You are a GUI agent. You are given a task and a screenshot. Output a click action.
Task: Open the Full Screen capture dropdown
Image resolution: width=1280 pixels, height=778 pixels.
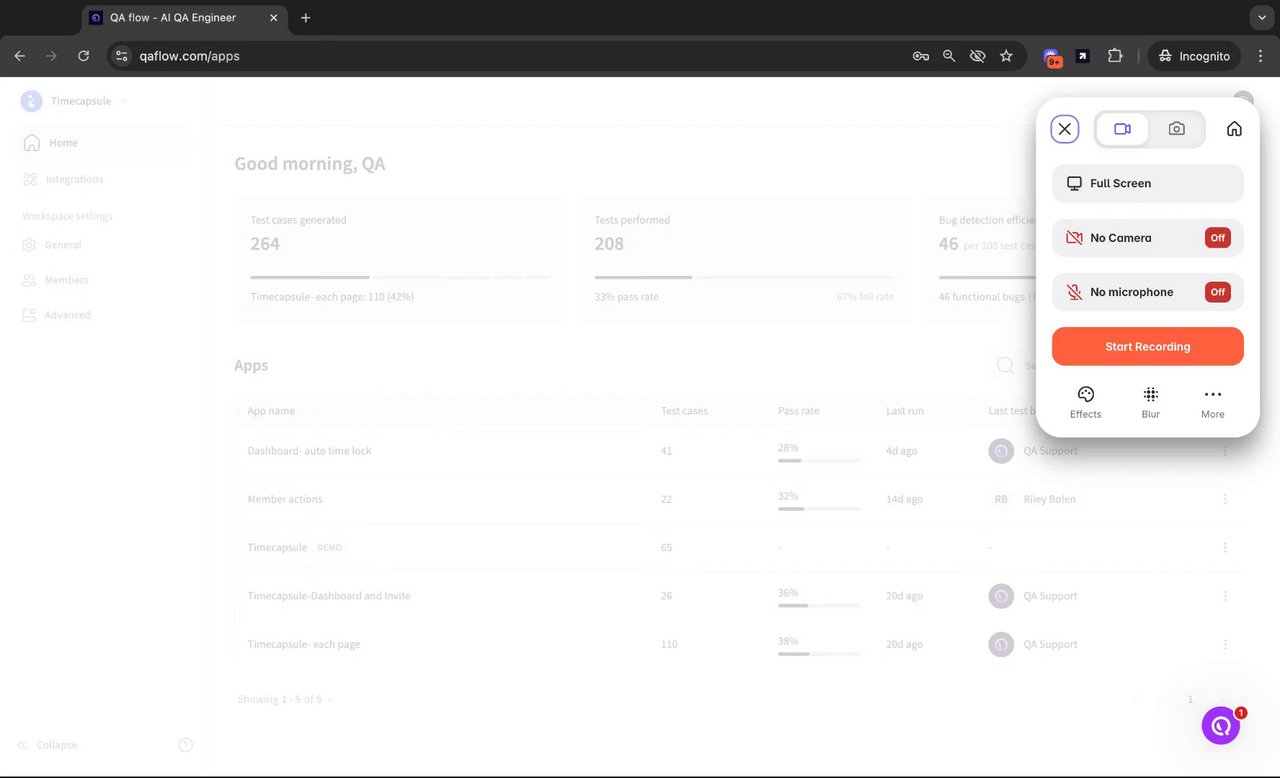(x=1147, y=184)
